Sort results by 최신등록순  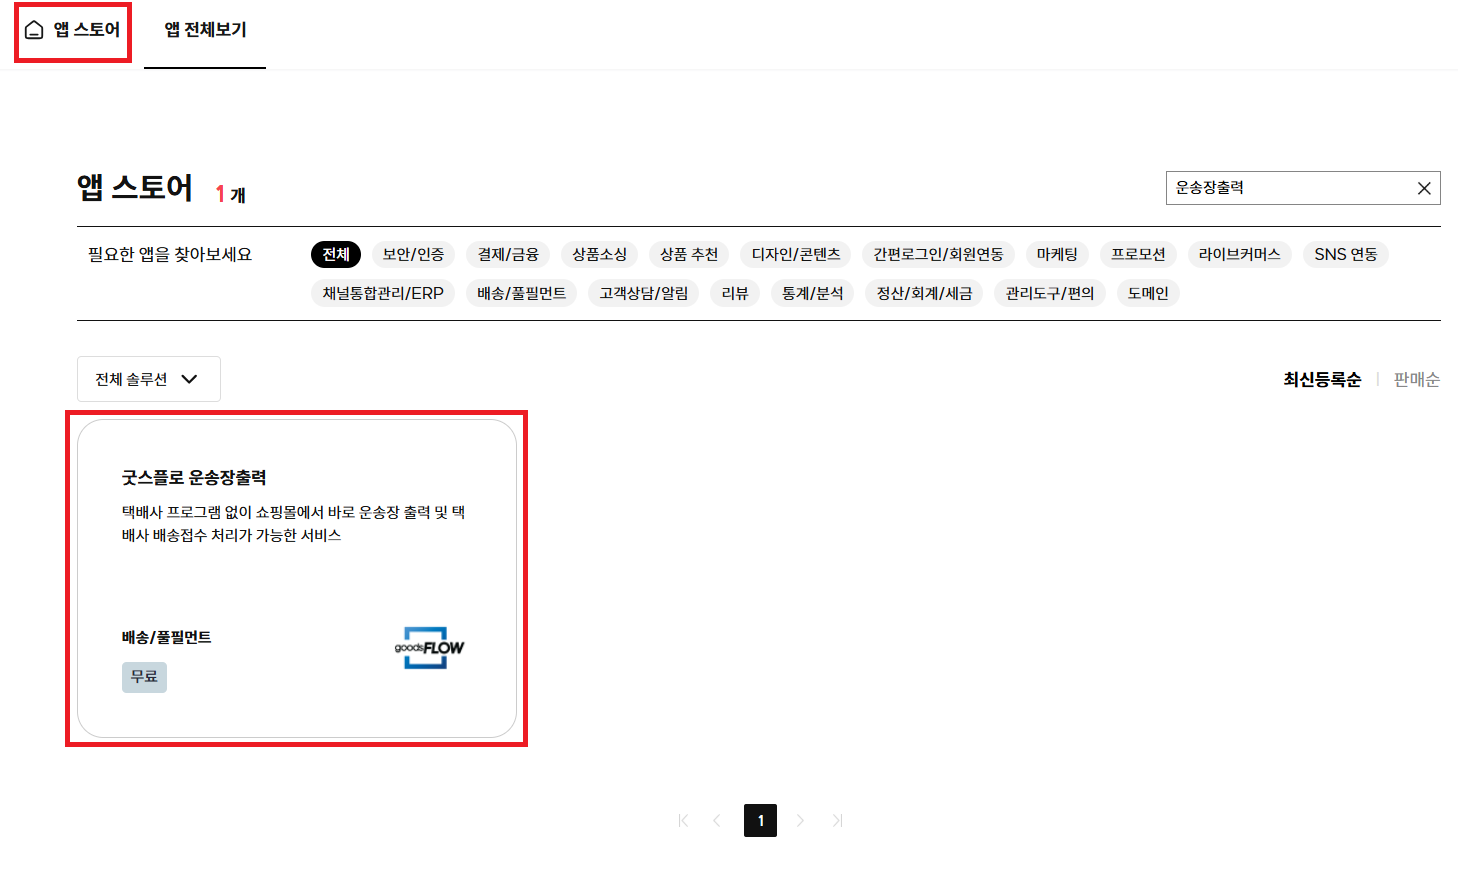[x=1322, y=379]
